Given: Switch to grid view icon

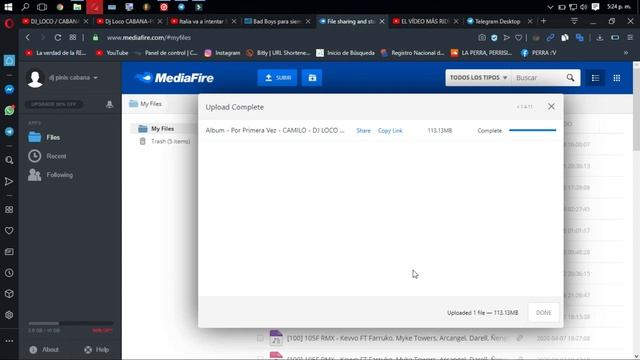Looking at the screenshot, I should [617, 78].
